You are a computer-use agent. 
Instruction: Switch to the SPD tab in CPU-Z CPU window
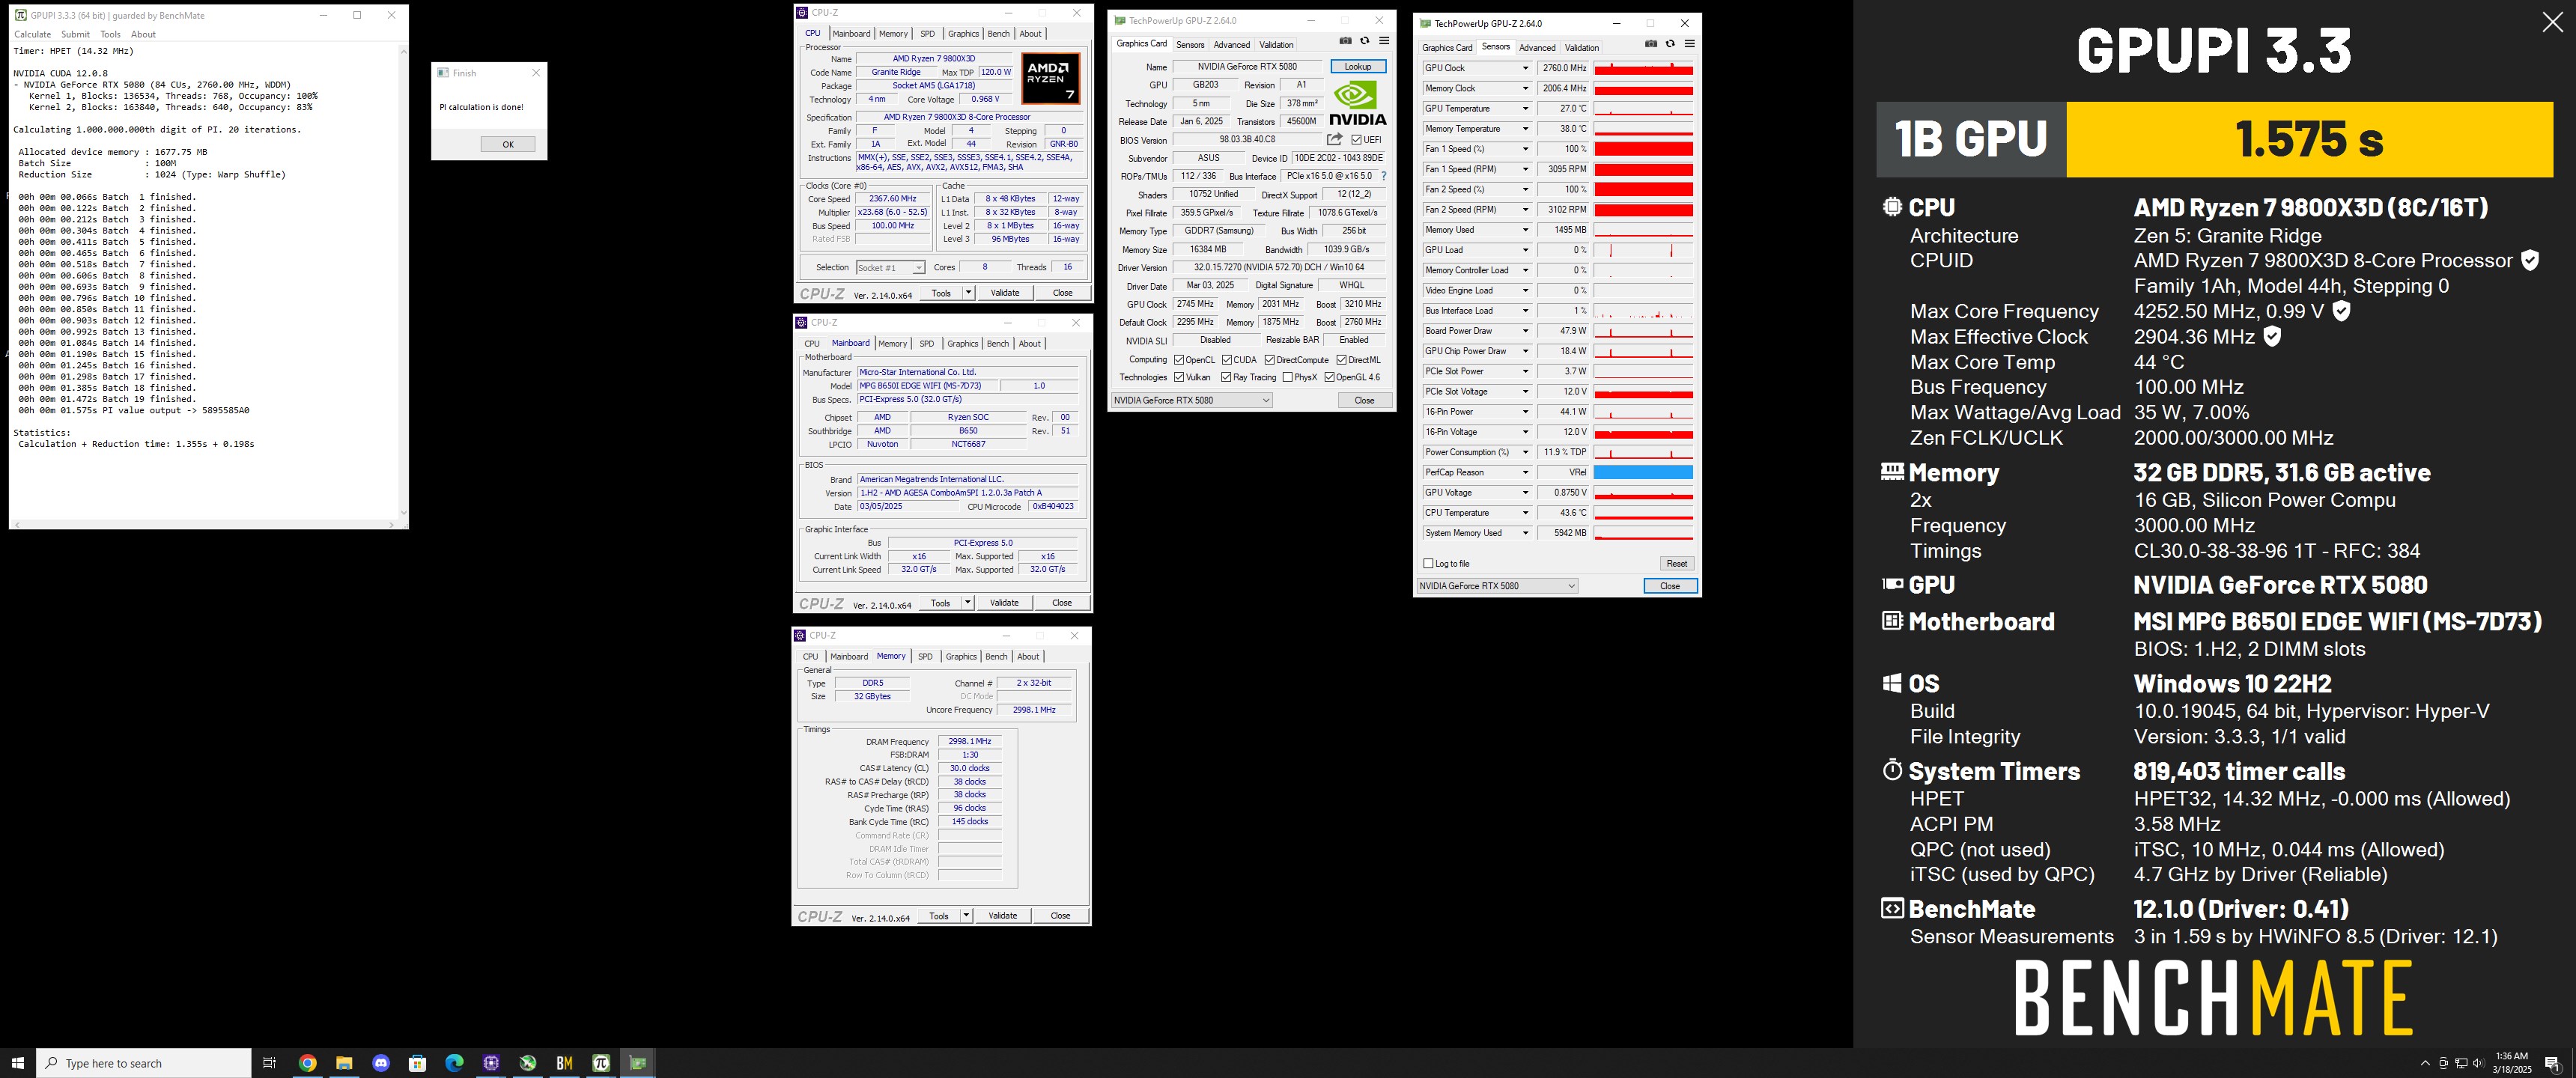927,34
